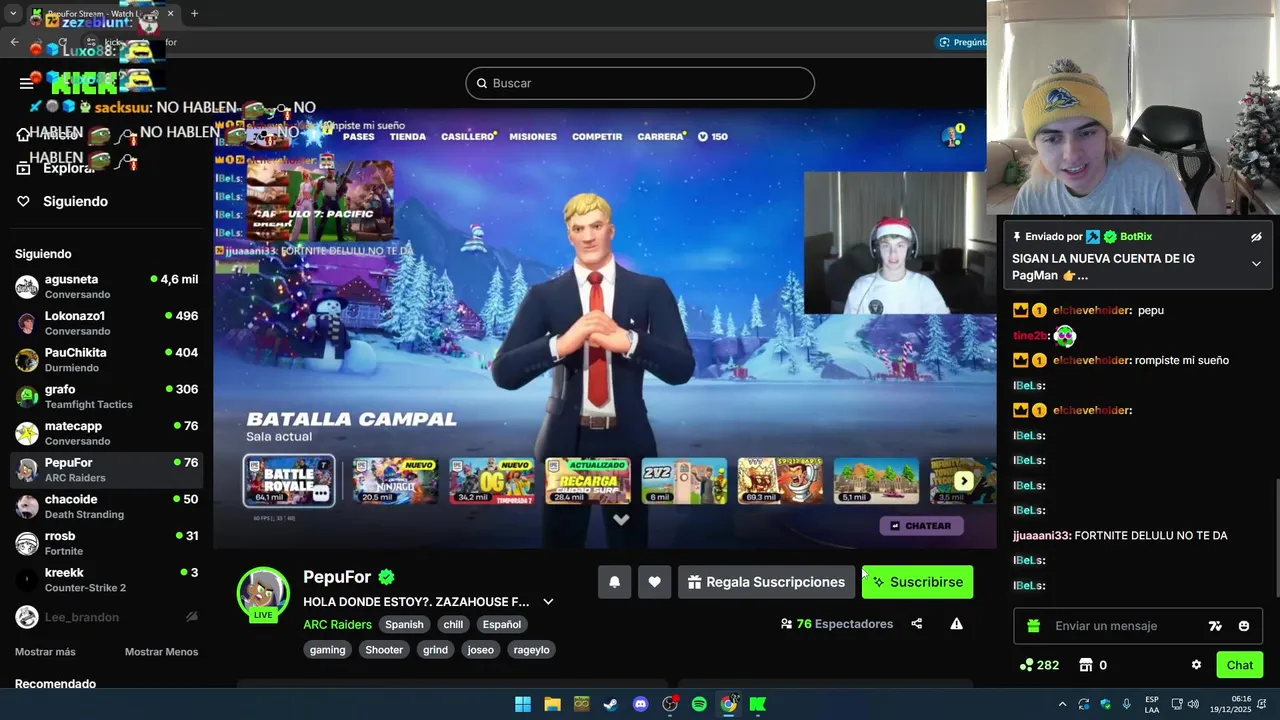Select the COMPETIR tab in Fortnite lobby
This screenshot has width=1280, height=720.
pos(597,137)
